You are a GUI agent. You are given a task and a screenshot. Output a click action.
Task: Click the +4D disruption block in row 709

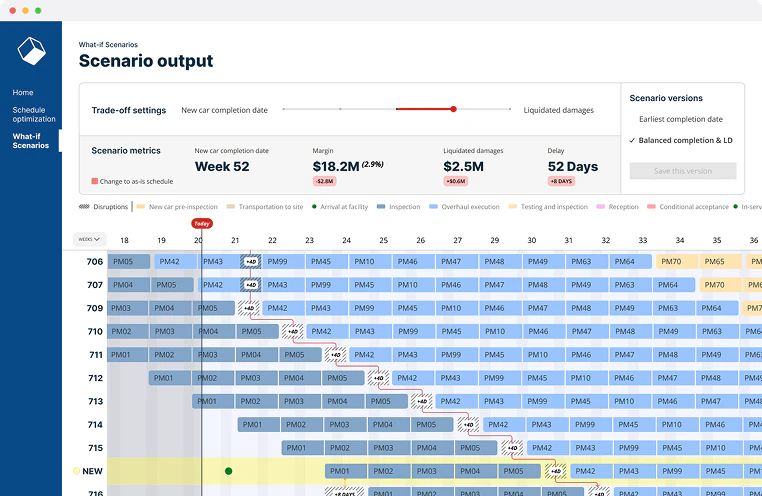(x=249, y=308)
